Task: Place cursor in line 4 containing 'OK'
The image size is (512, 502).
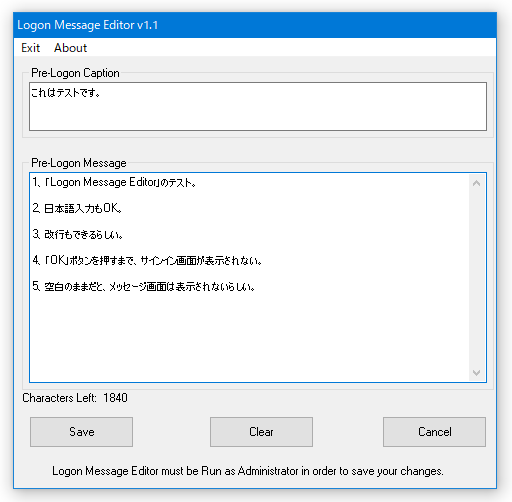Action: [x=147, y=260]
